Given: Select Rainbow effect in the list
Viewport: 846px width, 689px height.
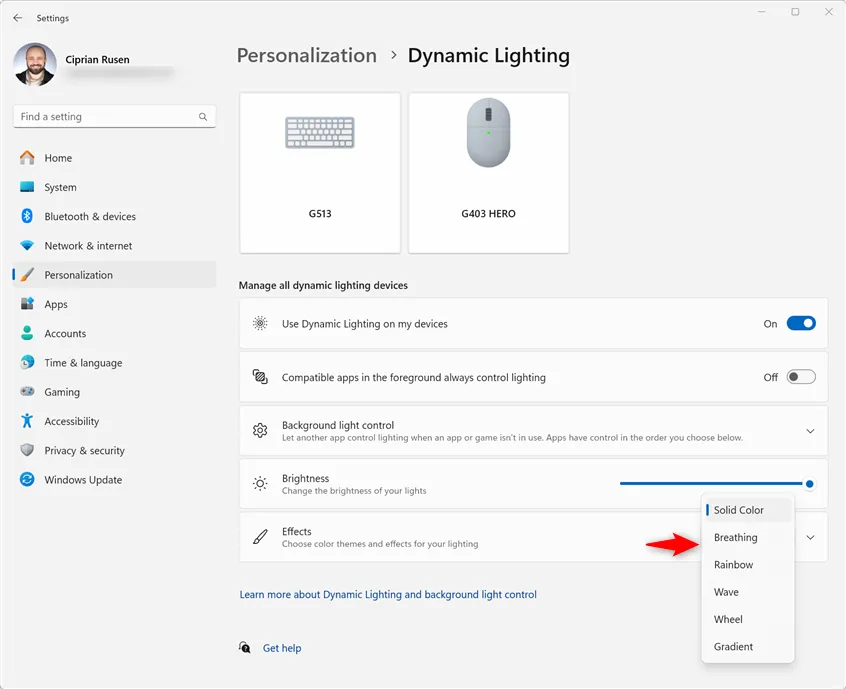Looking at the screenshot, I should click(734, 565).
